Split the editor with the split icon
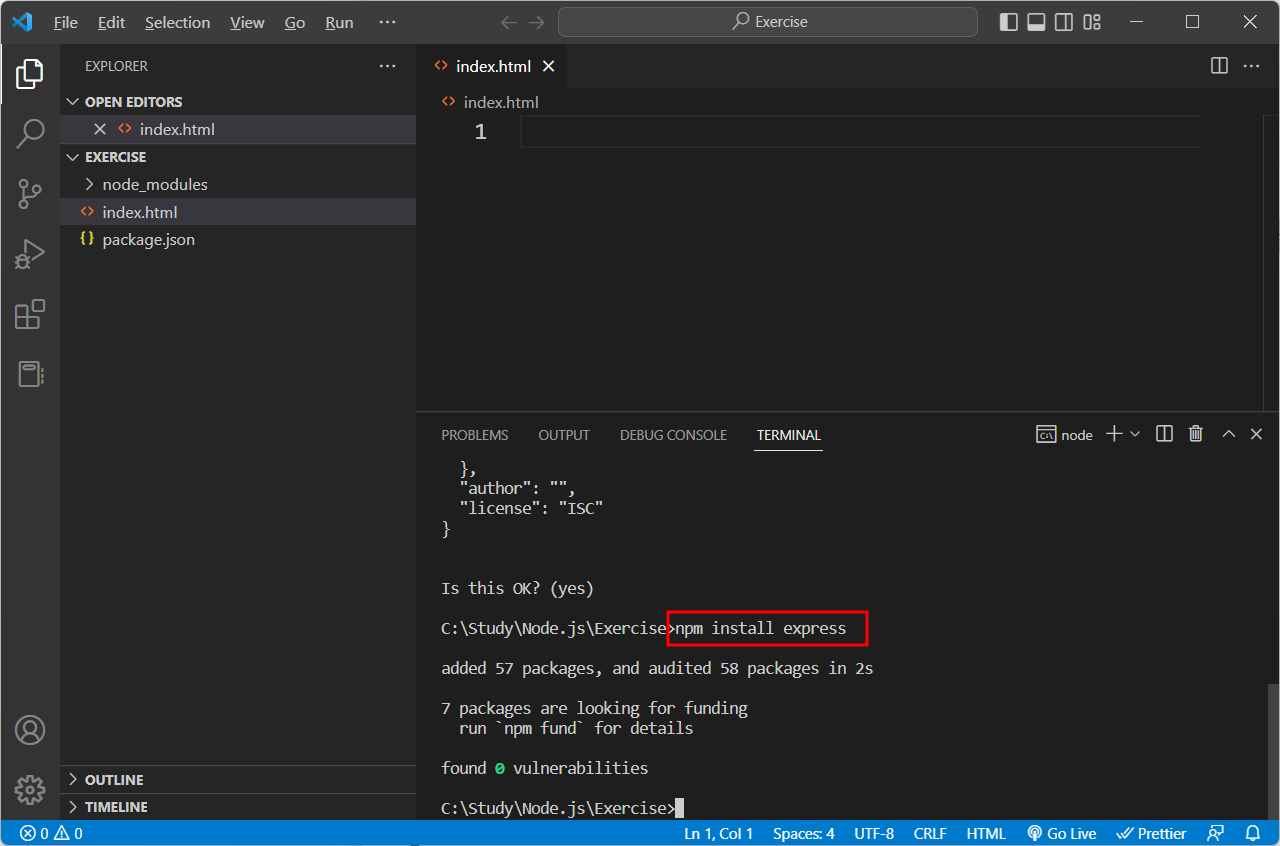 [x=1218, y=65]
